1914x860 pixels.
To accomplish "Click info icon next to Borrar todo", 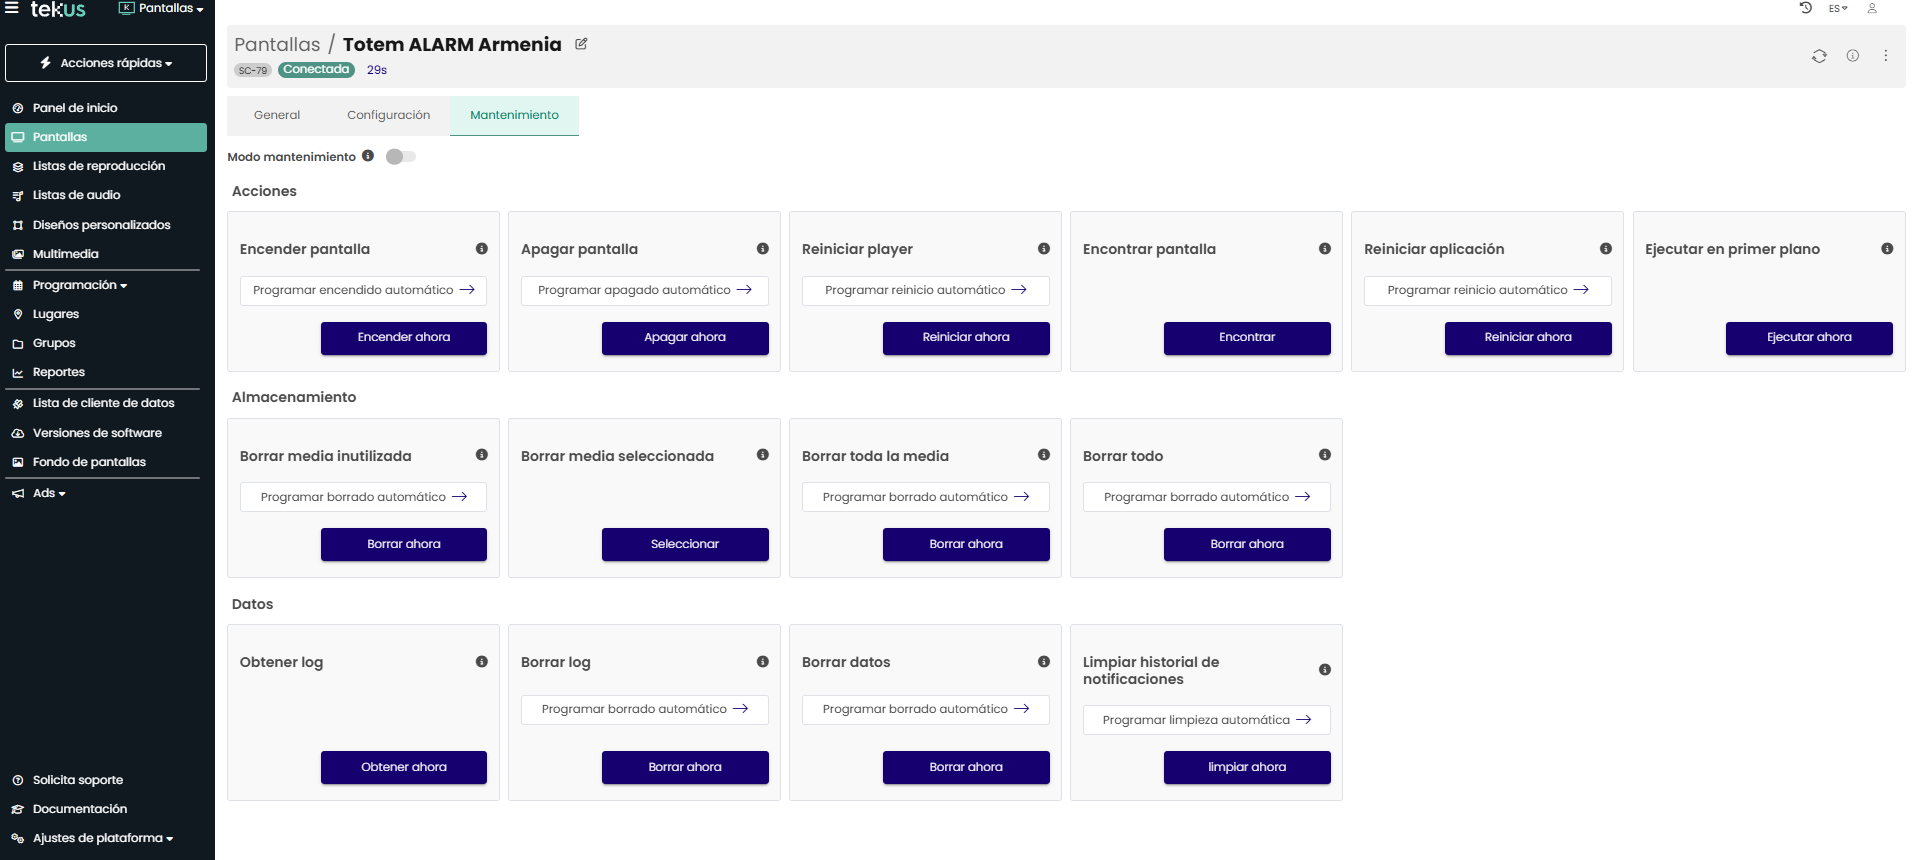I will coord(1324,455).
